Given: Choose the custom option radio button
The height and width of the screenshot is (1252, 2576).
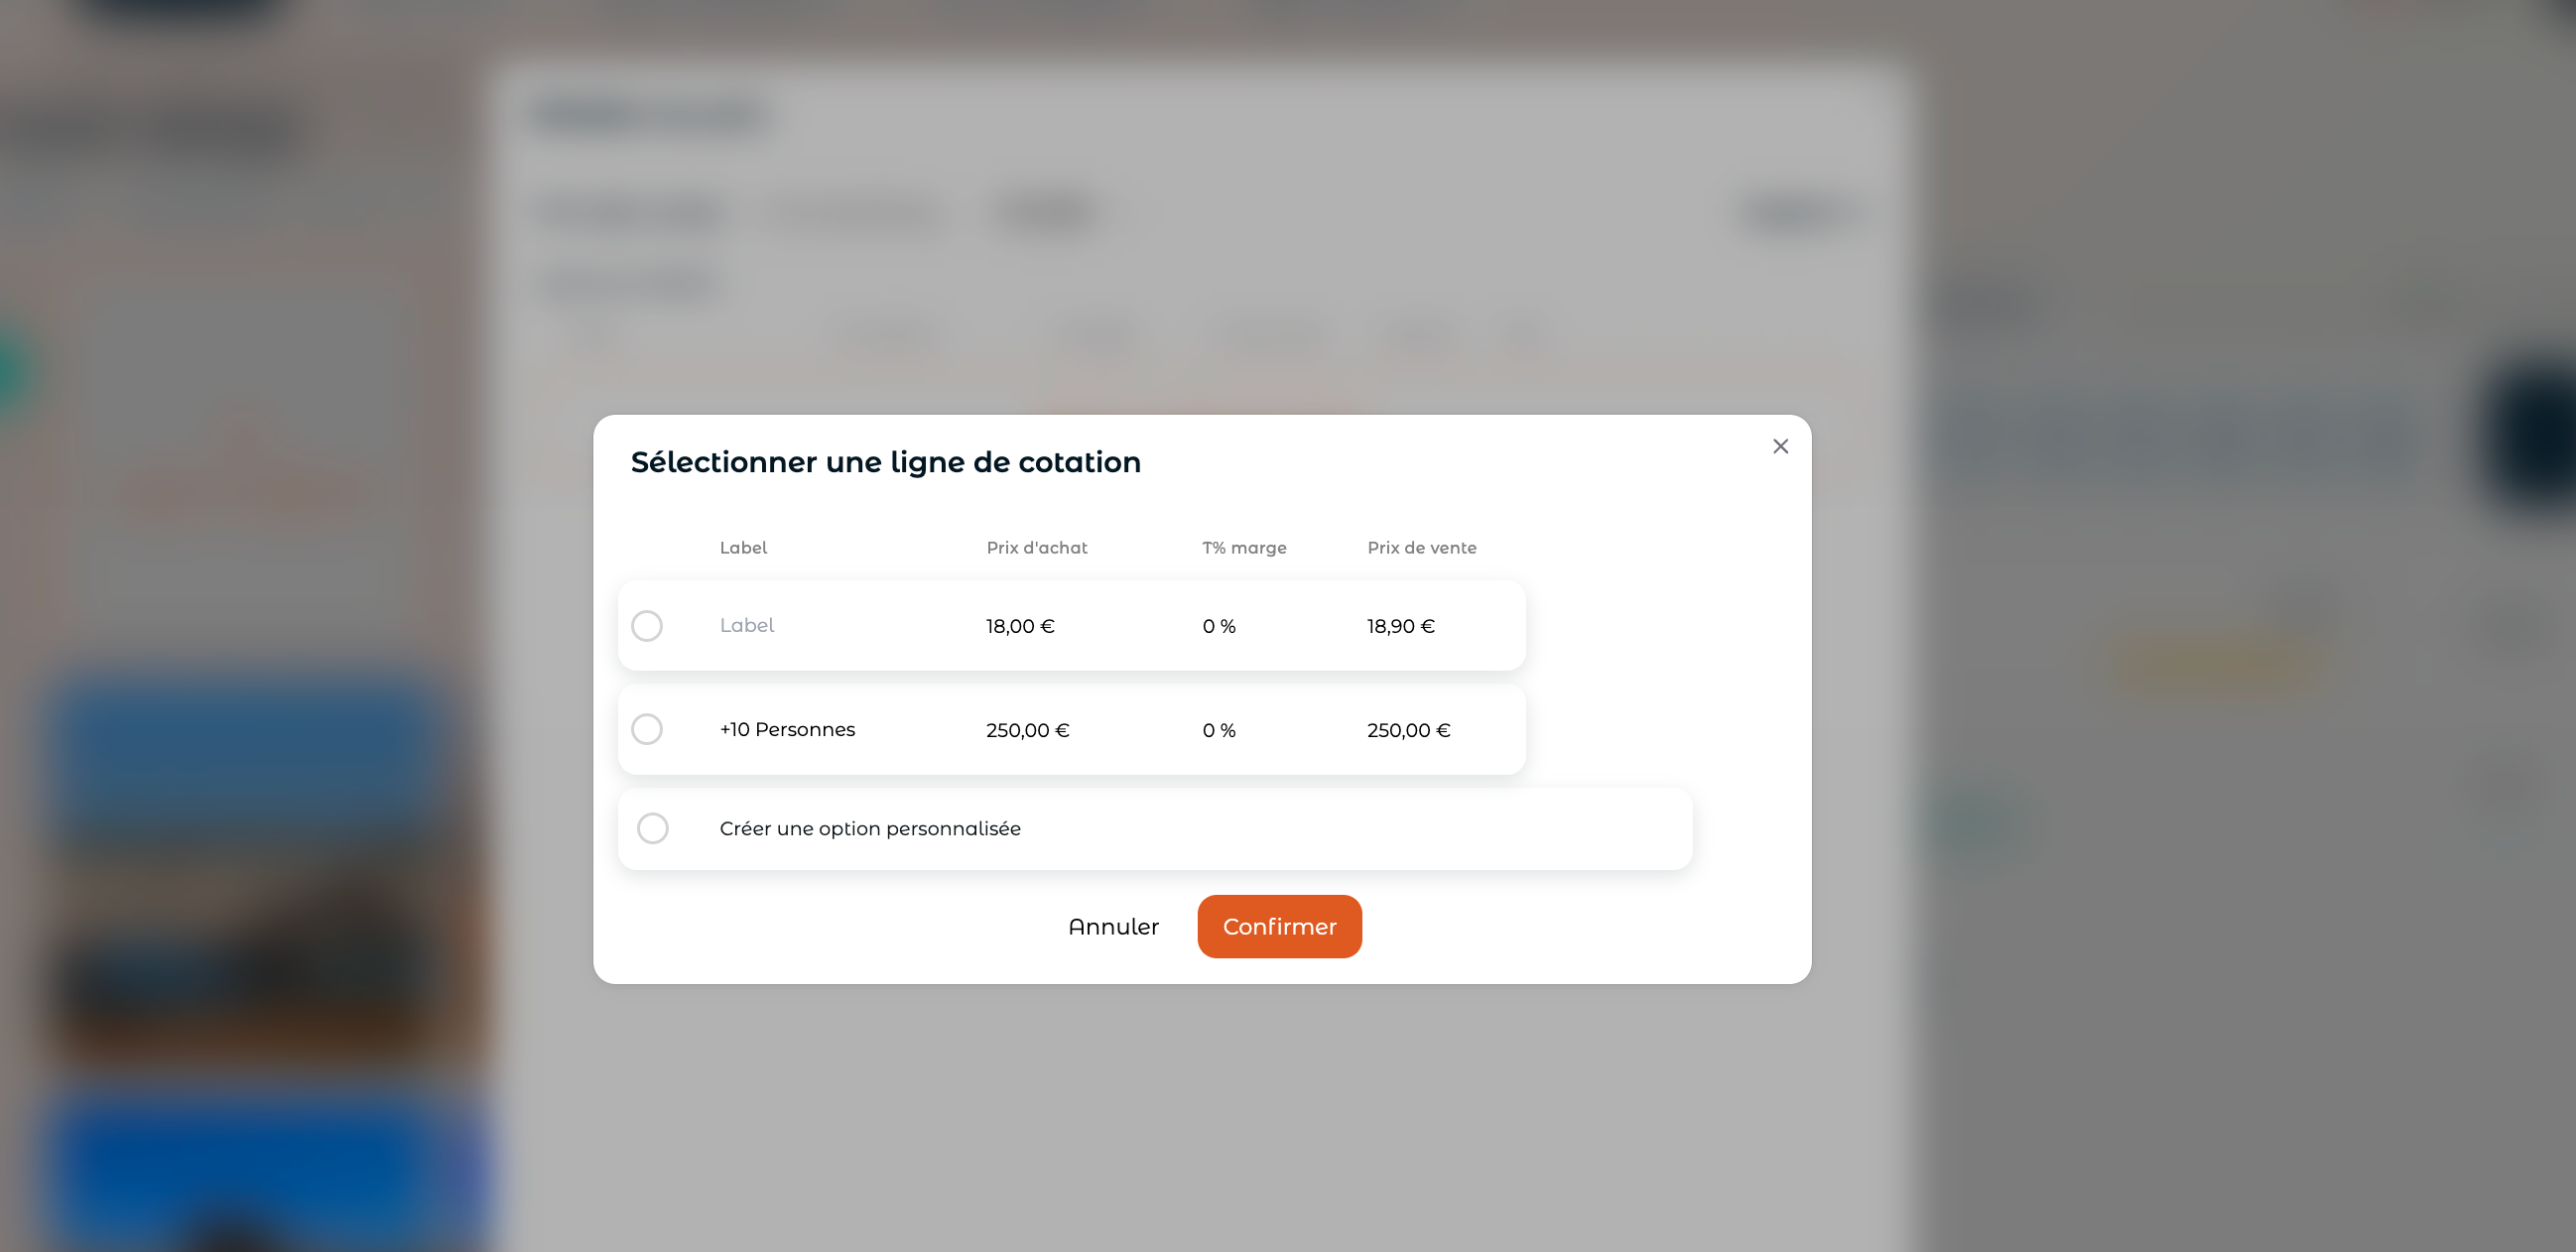Looking at the screenshot, I should click(x=653, y=828).
